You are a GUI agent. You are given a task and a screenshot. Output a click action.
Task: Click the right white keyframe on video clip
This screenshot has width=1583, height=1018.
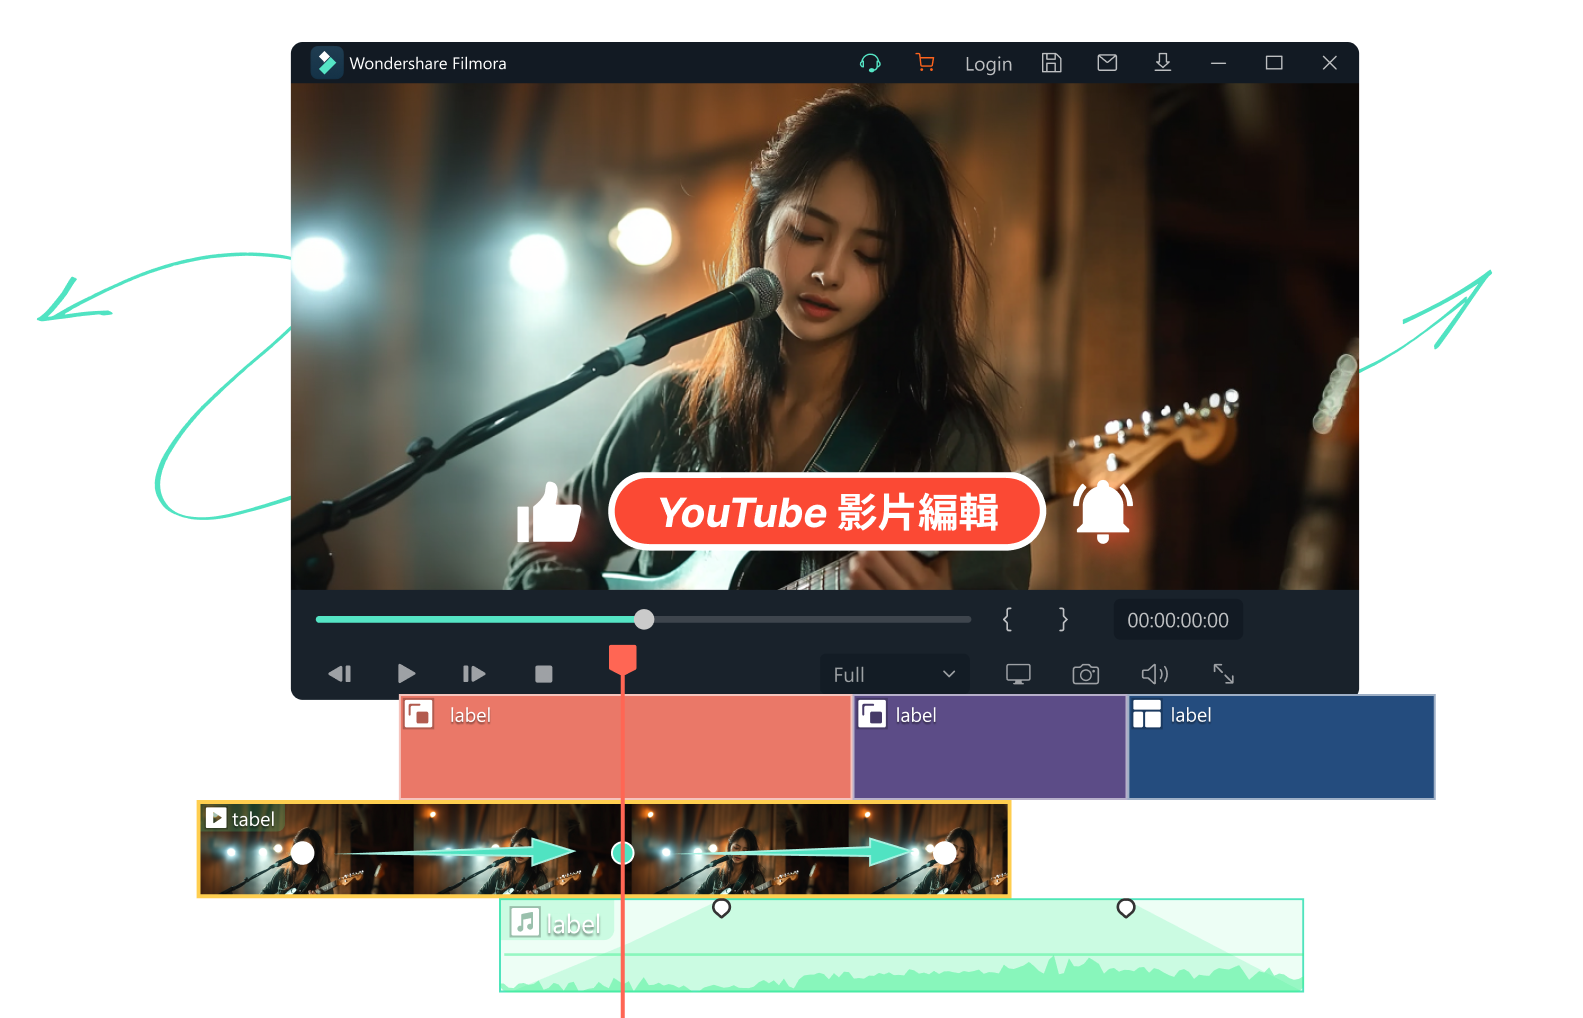945,853
